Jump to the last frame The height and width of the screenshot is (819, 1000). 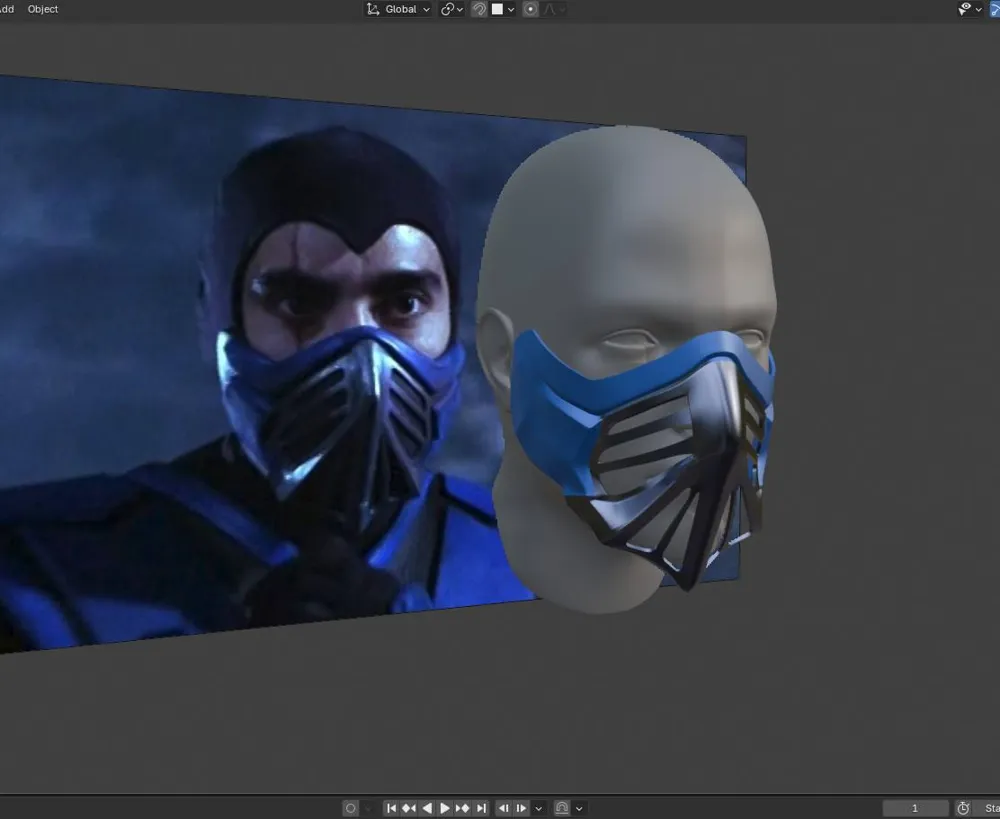(x=481, y=808)
